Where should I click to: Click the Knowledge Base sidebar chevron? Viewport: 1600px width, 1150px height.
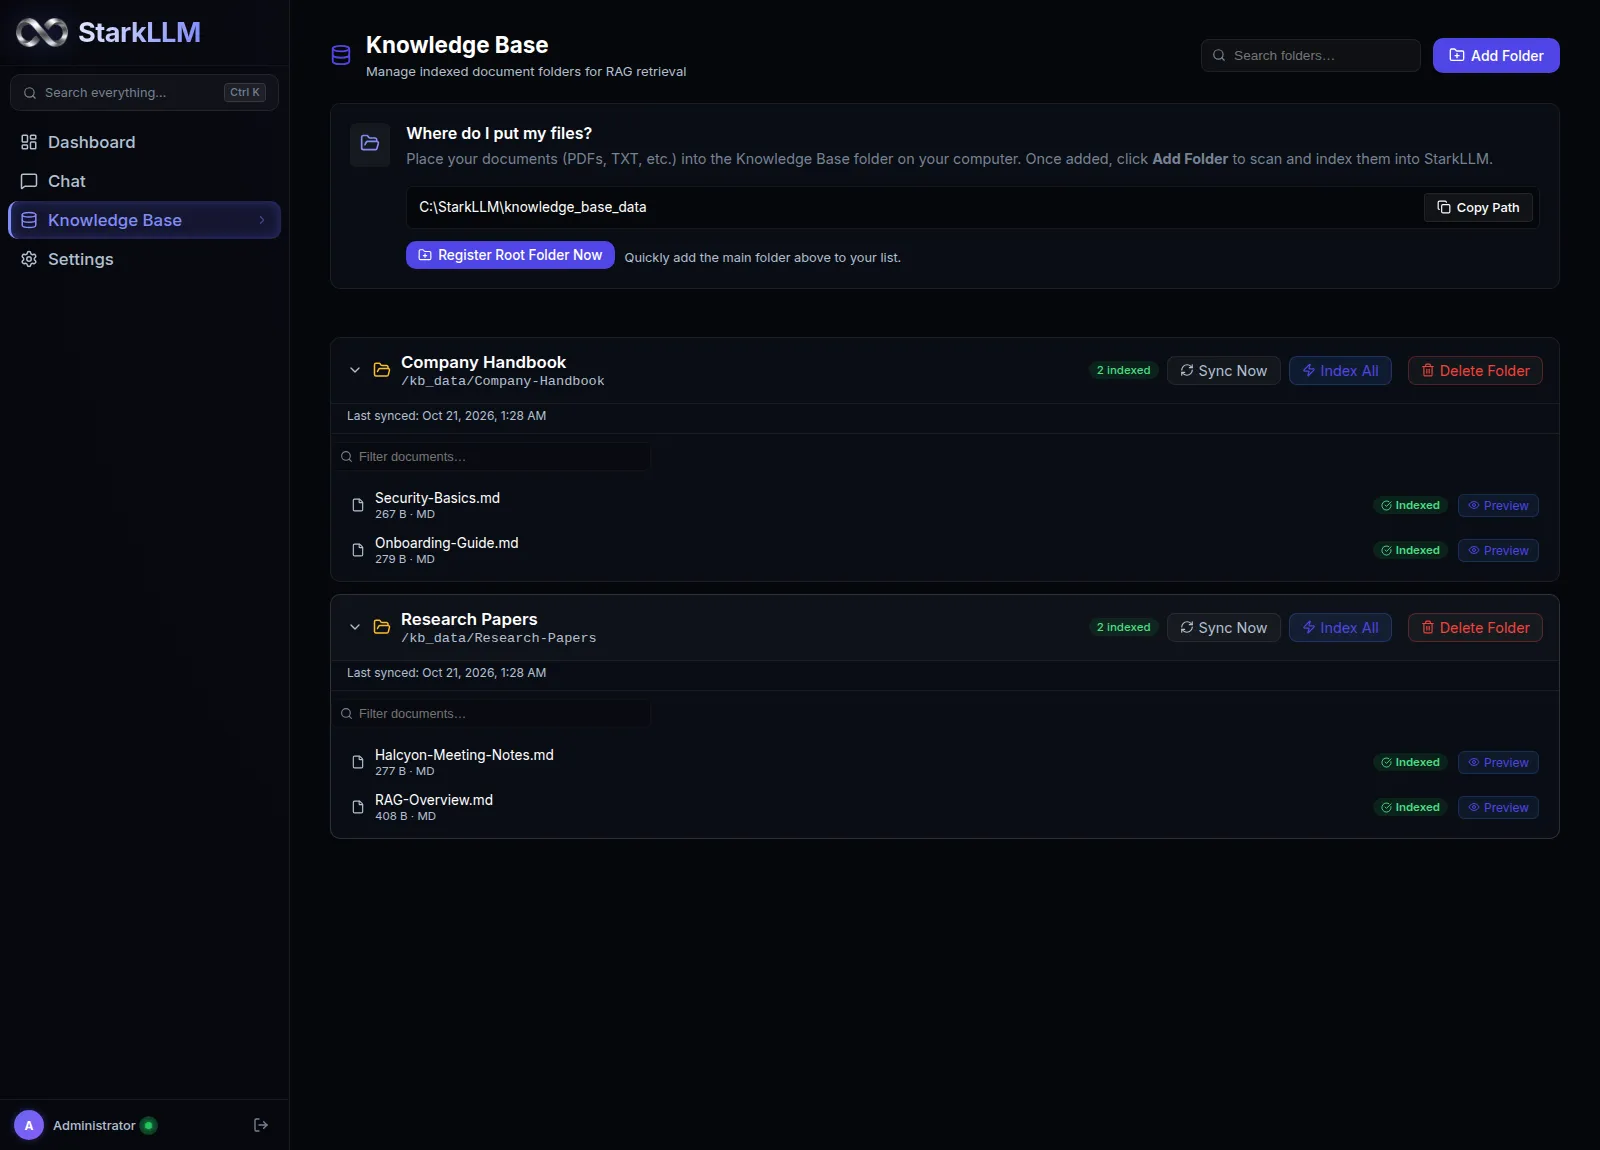pos(262,220)
